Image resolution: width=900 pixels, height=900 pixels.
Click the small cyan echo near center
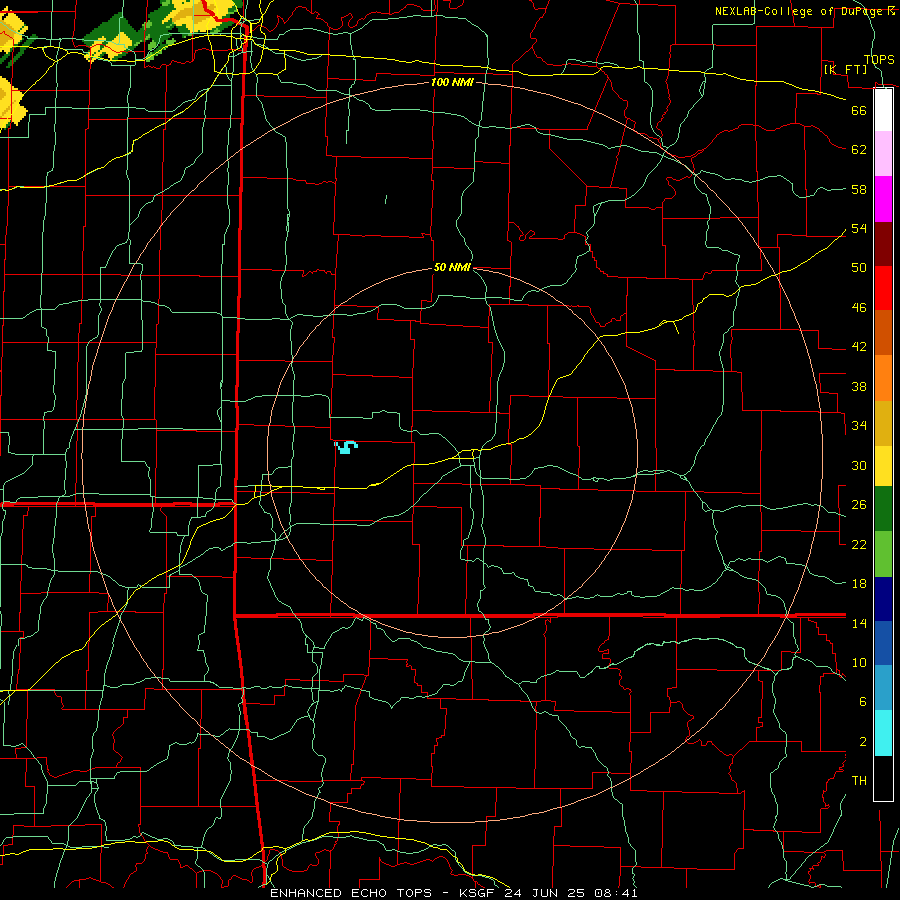click(346, 447)
